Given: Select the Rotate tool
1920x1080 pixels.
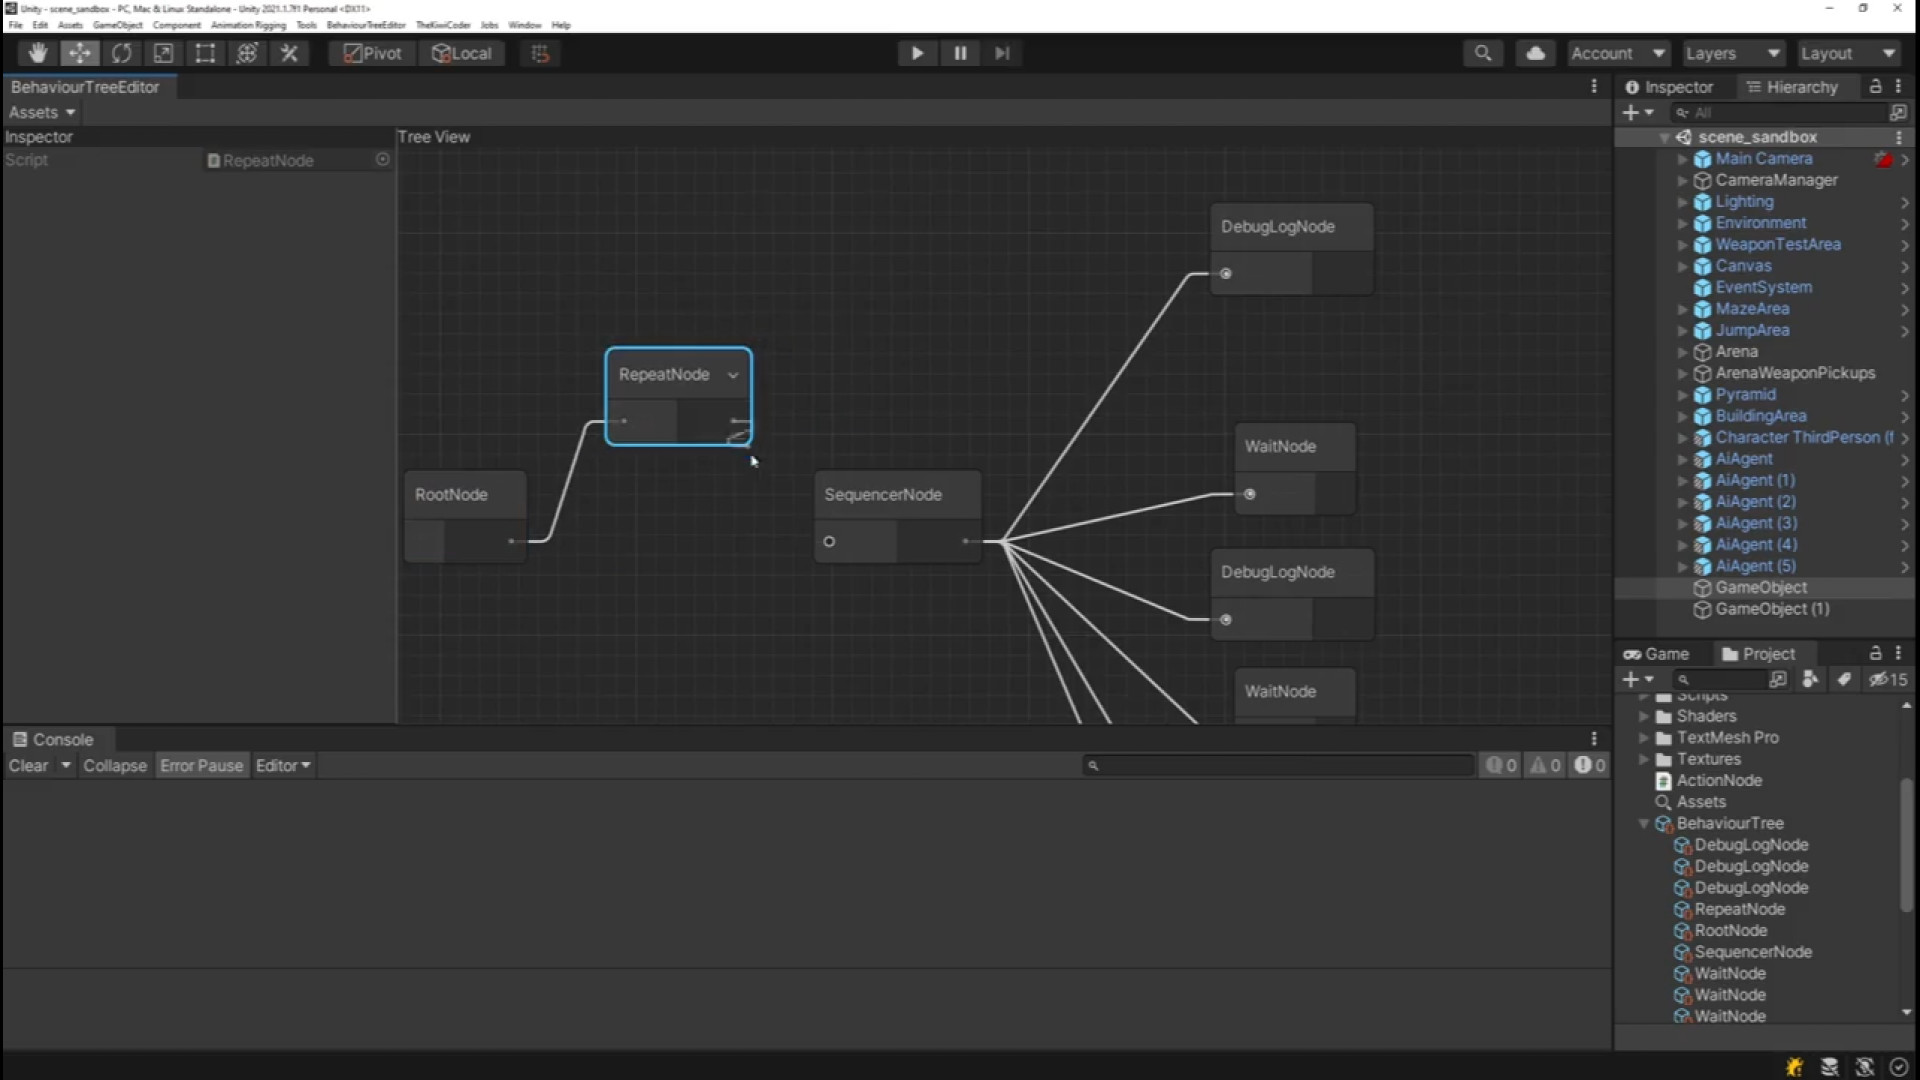Looking at the screenshot, I should tap(121, 53).
